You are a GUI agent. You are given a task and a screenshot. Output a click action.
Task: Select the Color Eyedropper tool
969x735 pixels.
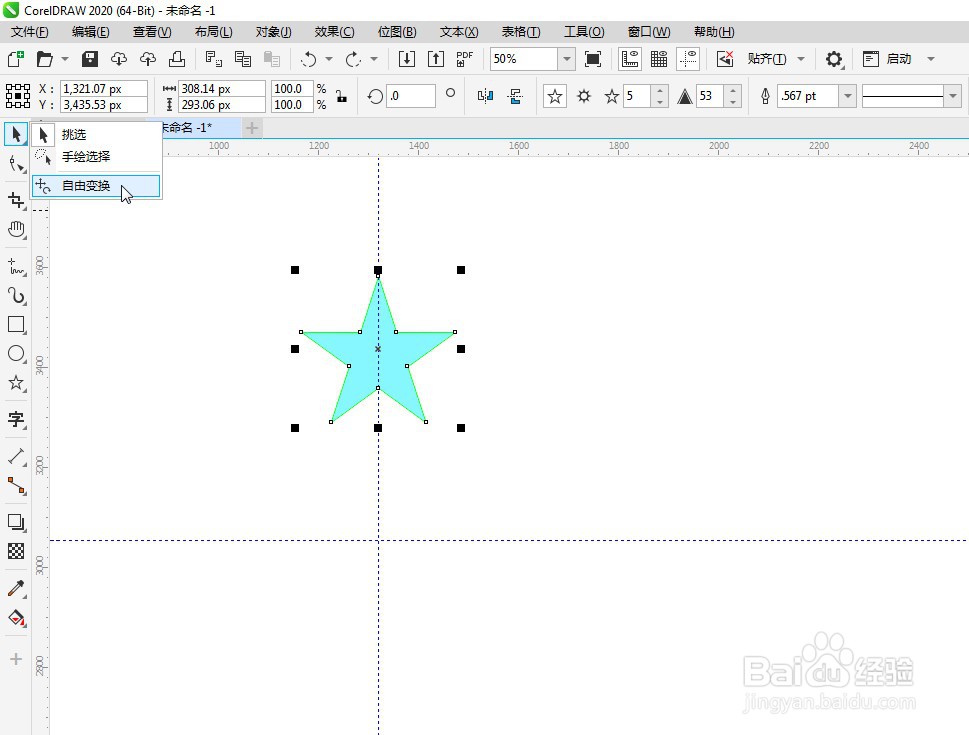point(16,588)
